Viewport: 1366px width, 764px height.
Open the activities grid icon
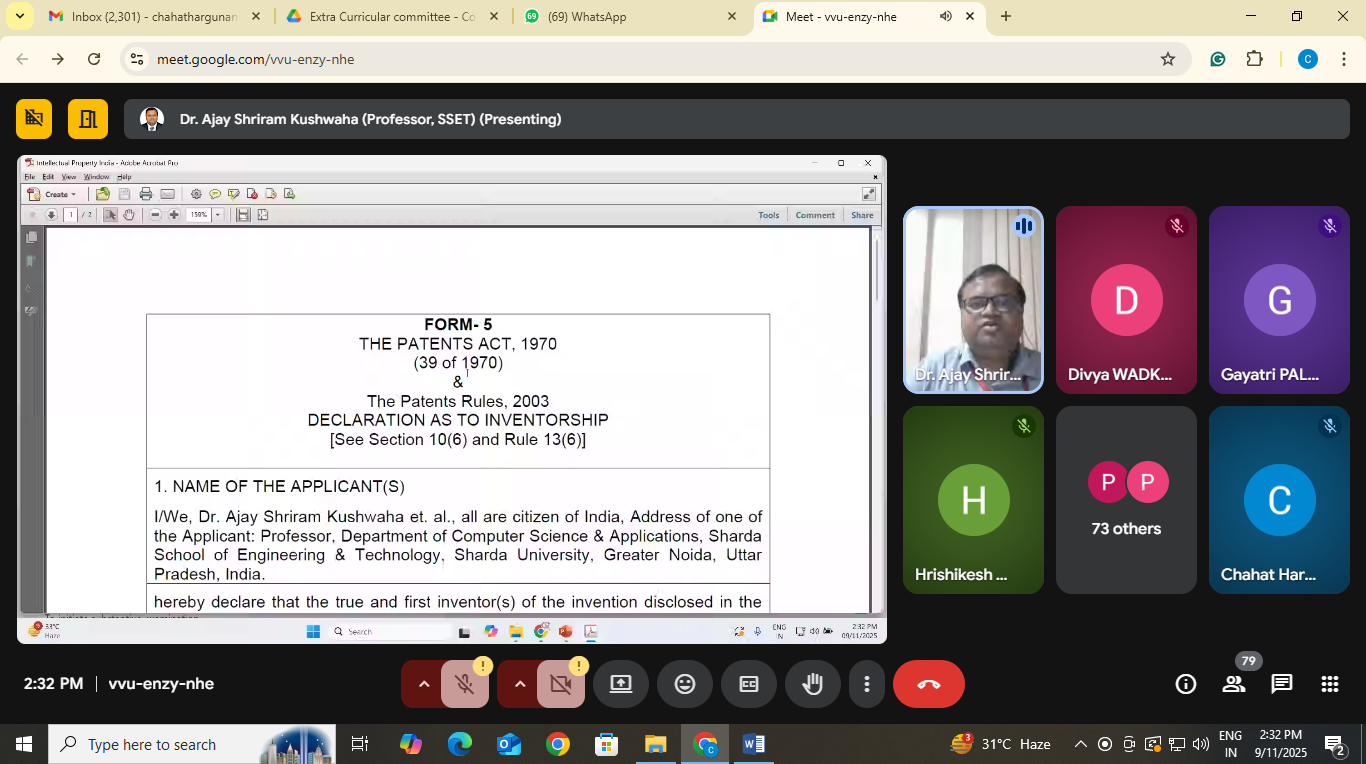[x=1329, y=684]
